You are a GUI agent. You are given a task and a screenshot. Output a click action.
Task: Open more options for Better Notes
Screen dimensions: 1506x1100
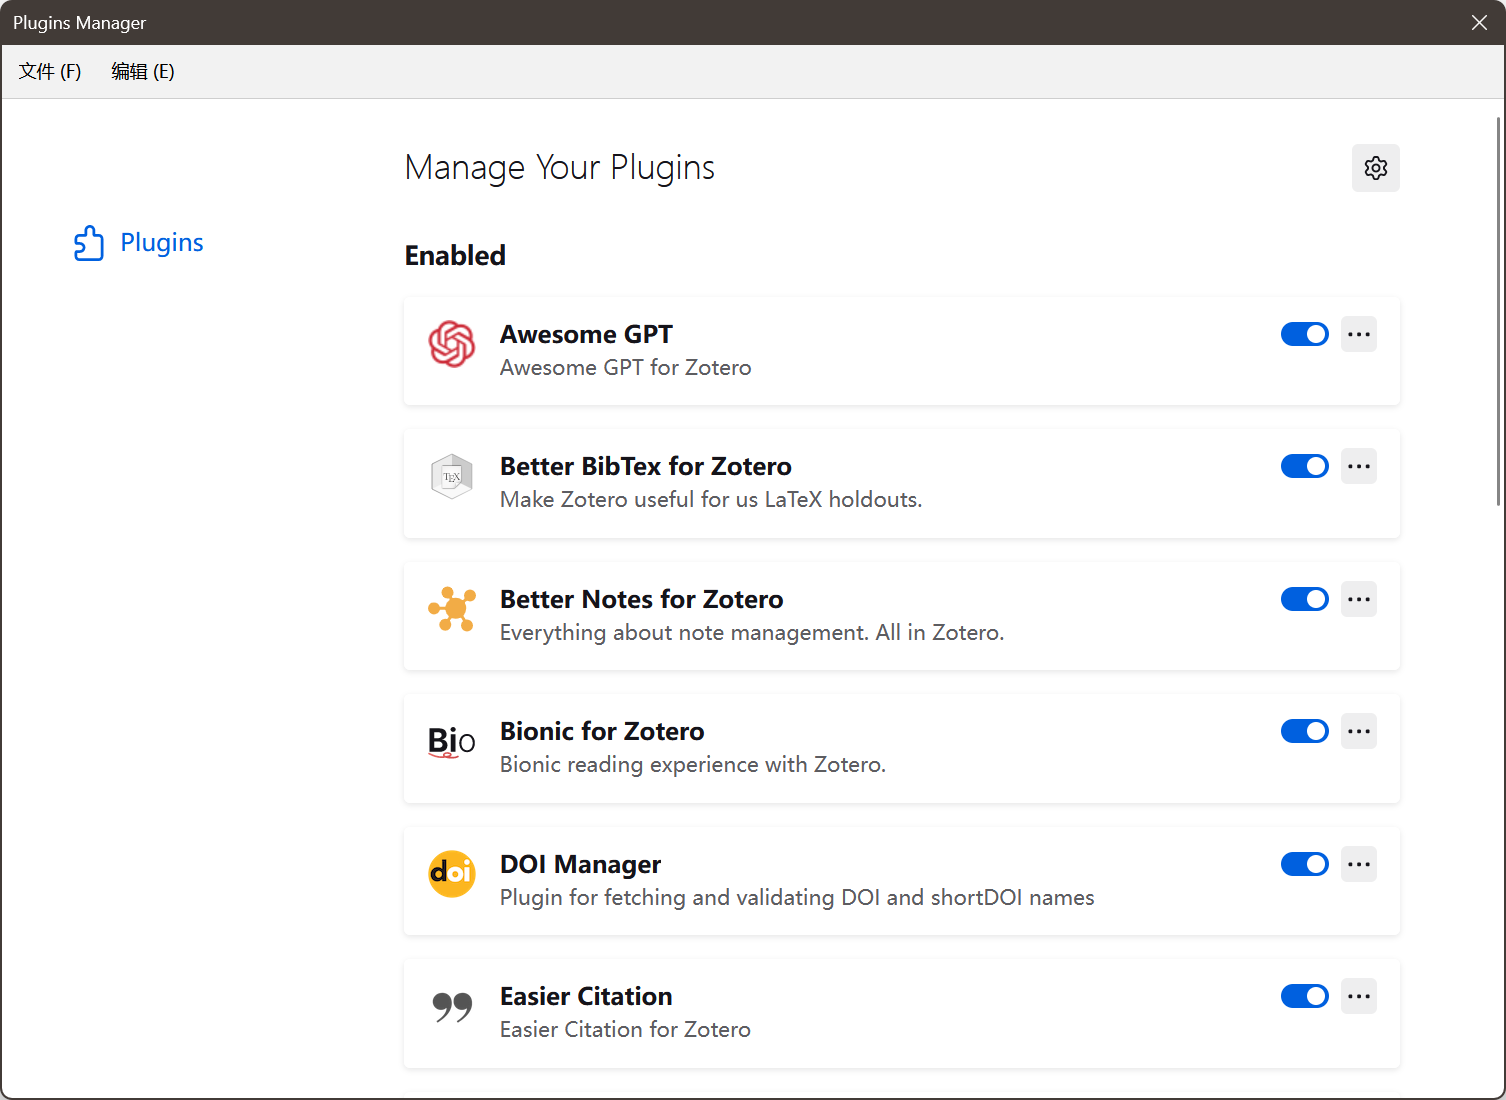coord(1358,599)
